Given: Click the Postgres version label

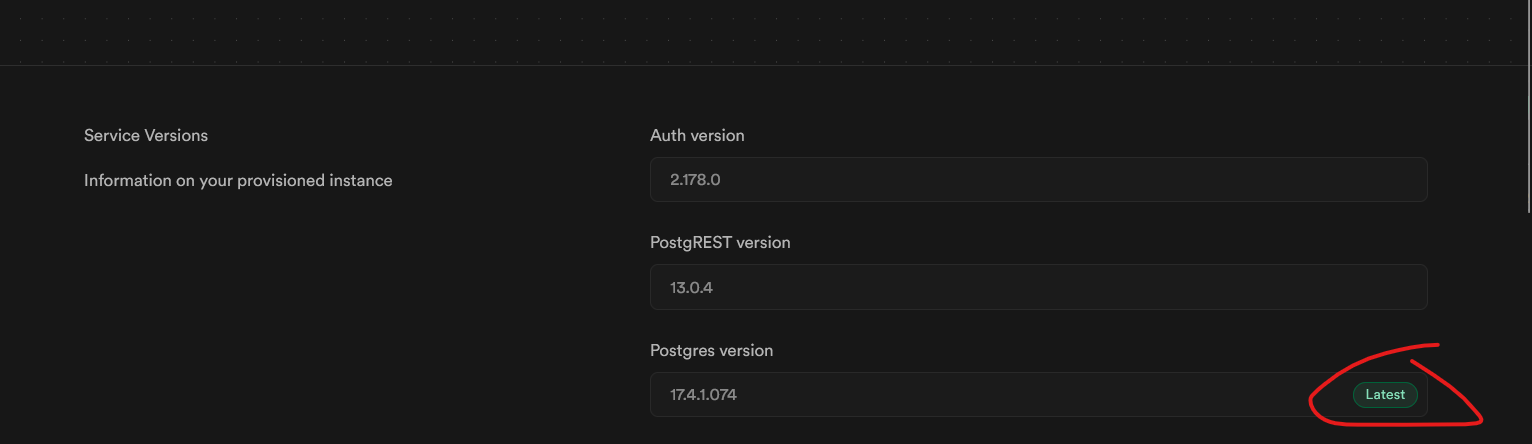Looking at the screenshot, I should [711, 351].
